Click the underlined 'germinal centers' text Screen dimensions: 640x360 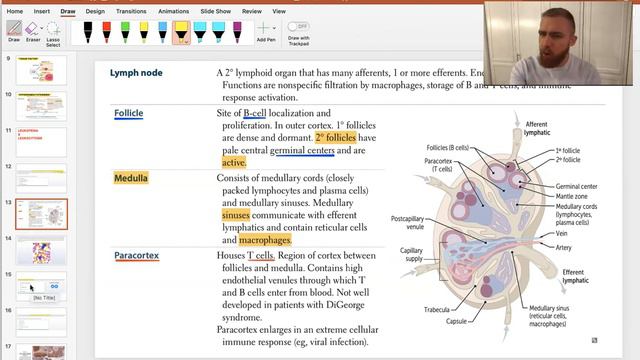[302, 150]
